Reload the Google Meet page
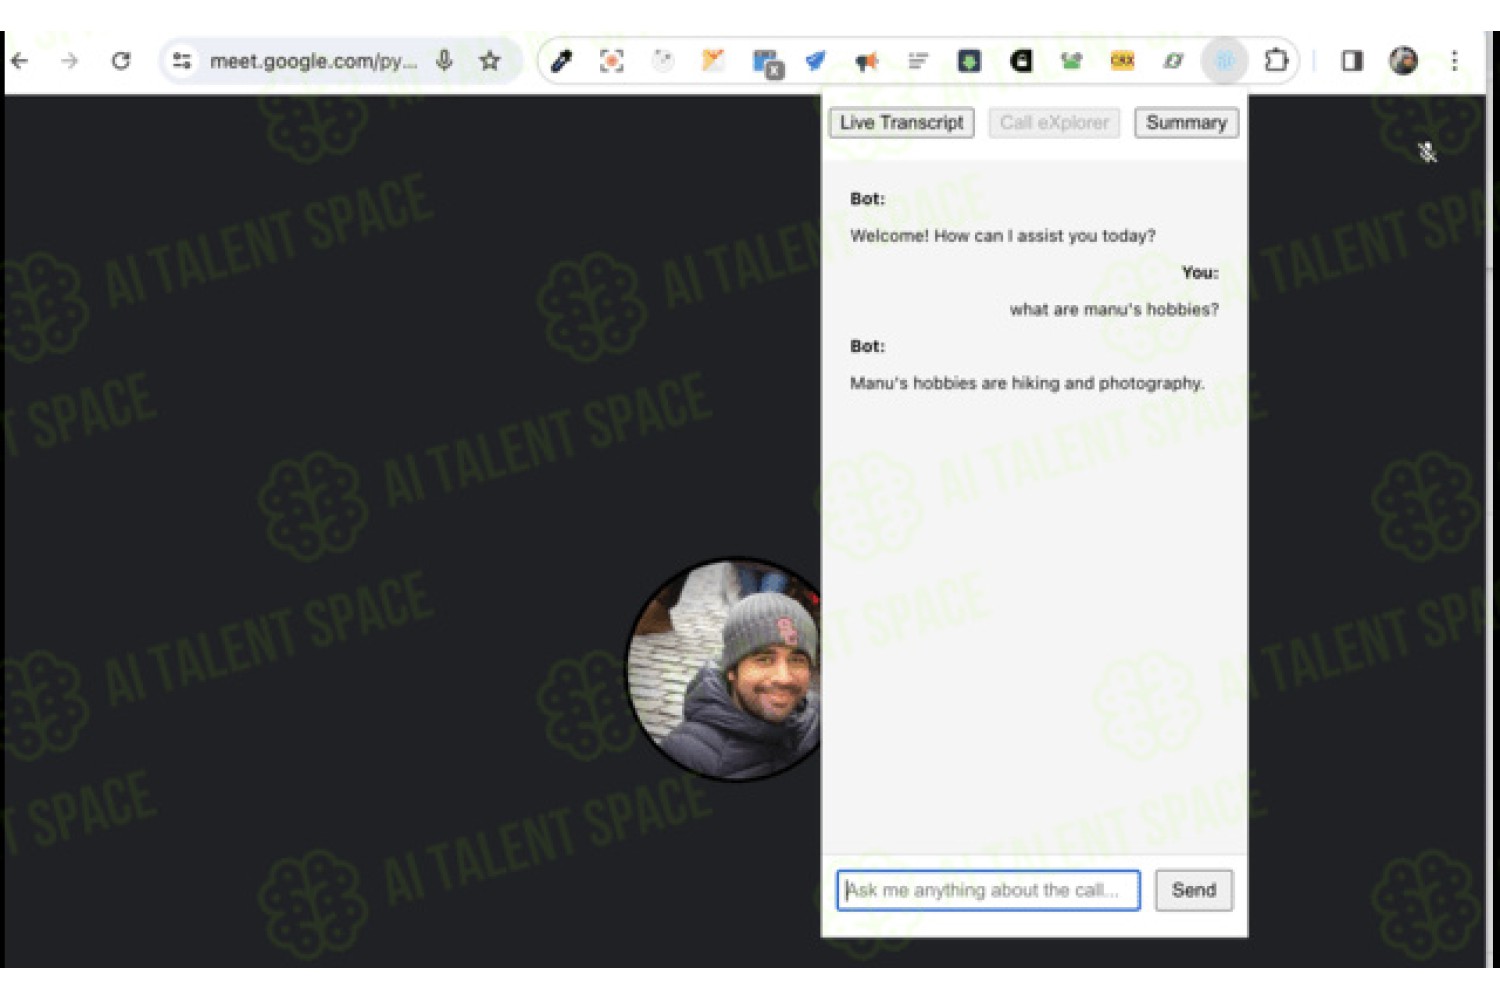The height and width of the screenshot is (1000, 1500). pyautogui.click(x=121, y=61)
